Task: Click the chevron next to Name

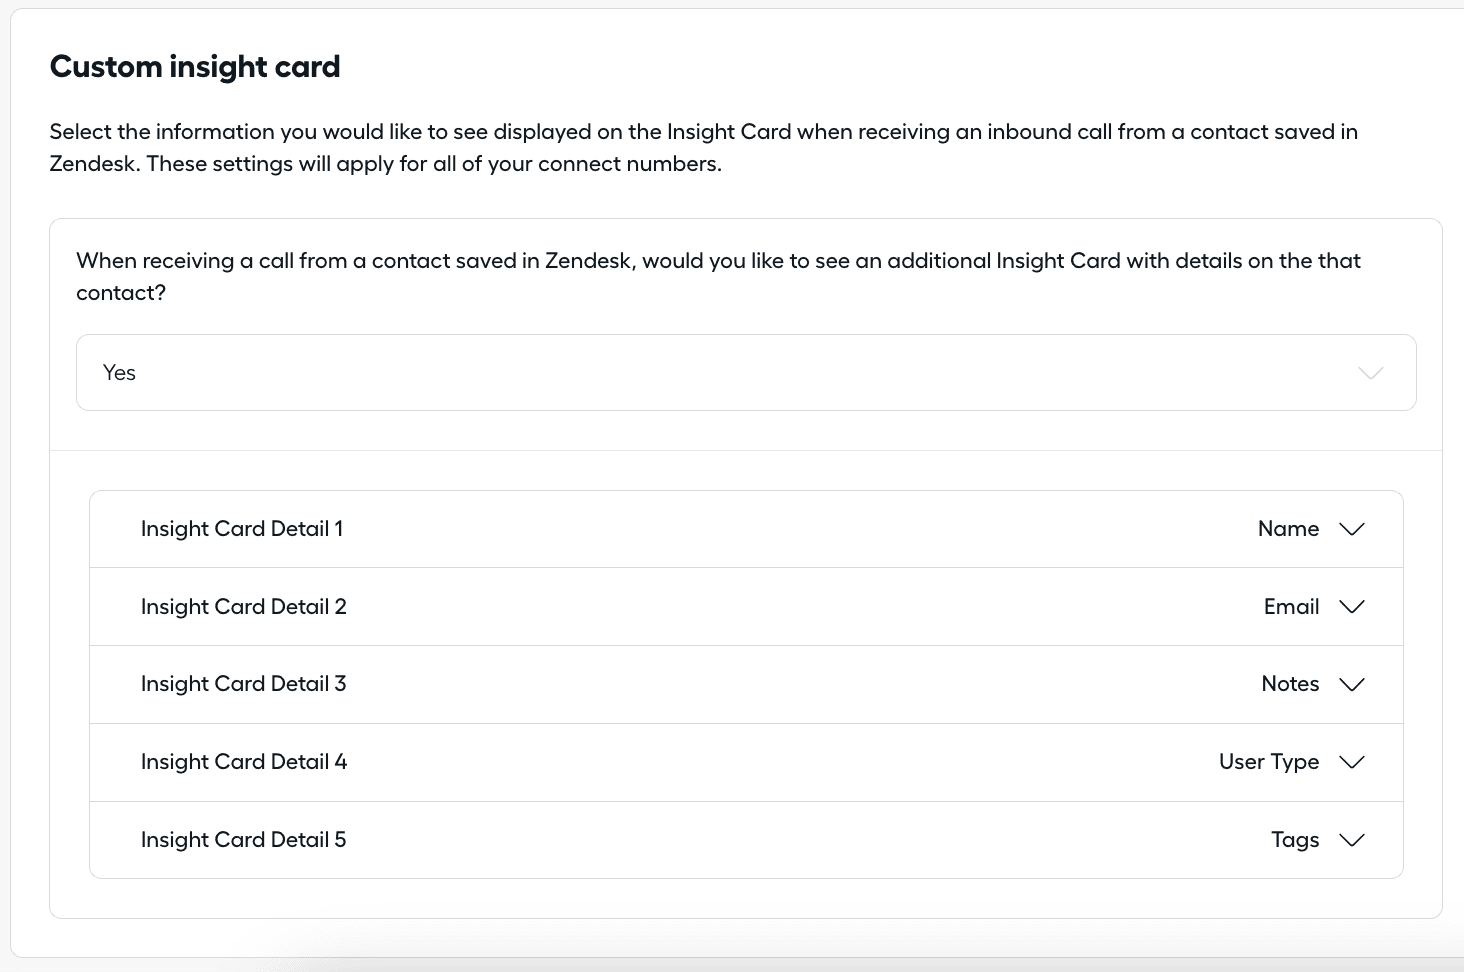Action: [x=1352, y=529]
